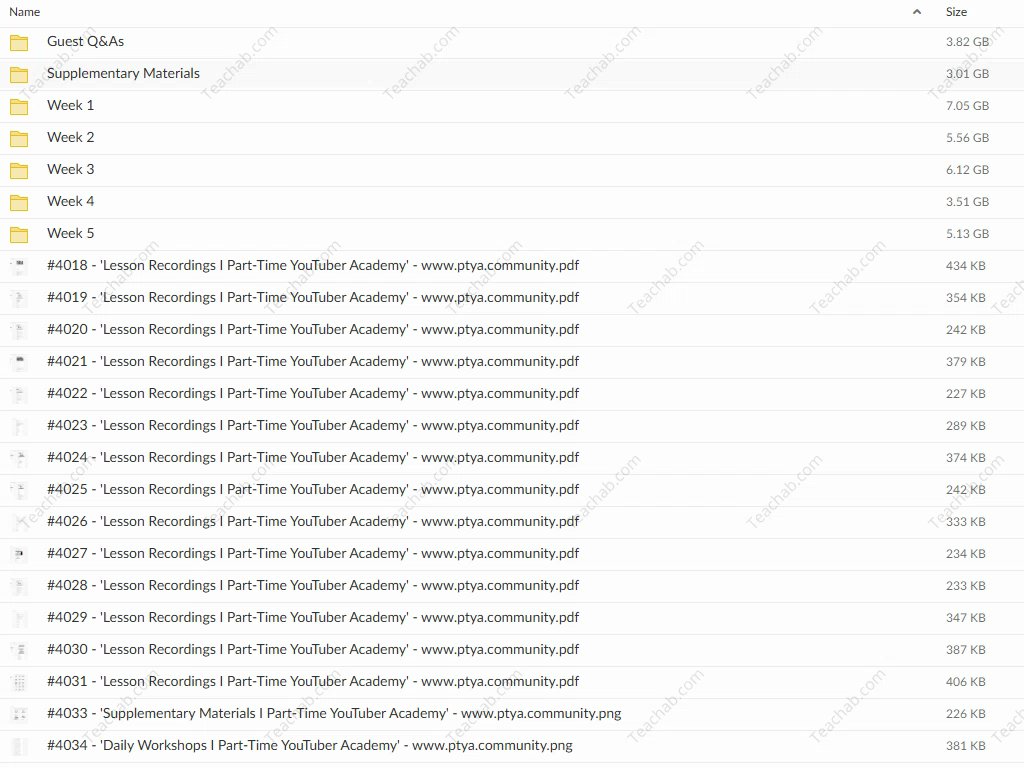The width and height of the screenshot is (1024, 768).
Task: Open #4026 Lesson Recordings PDF file name
Action: tap(313, 521)
